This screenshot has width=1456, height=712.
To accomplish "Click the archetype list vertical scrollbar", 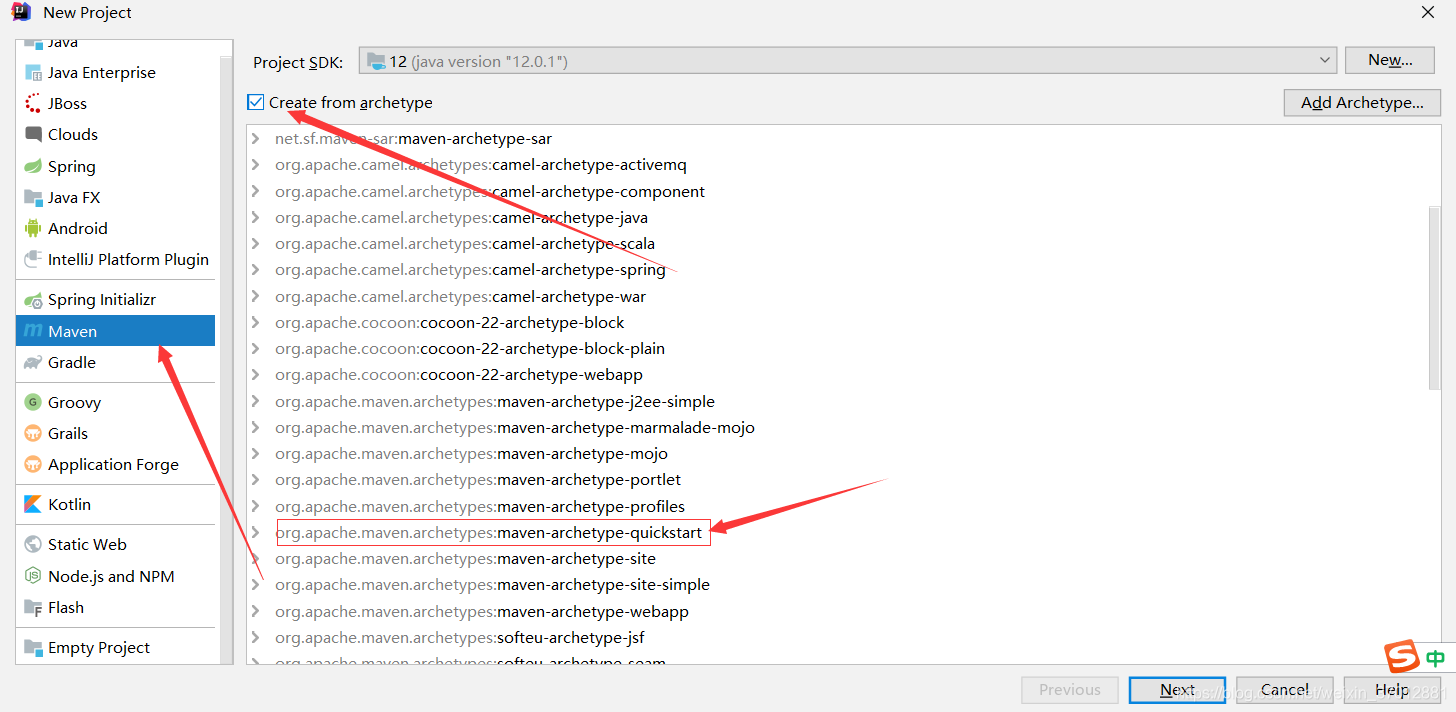I will click(x=1434, y=297).
